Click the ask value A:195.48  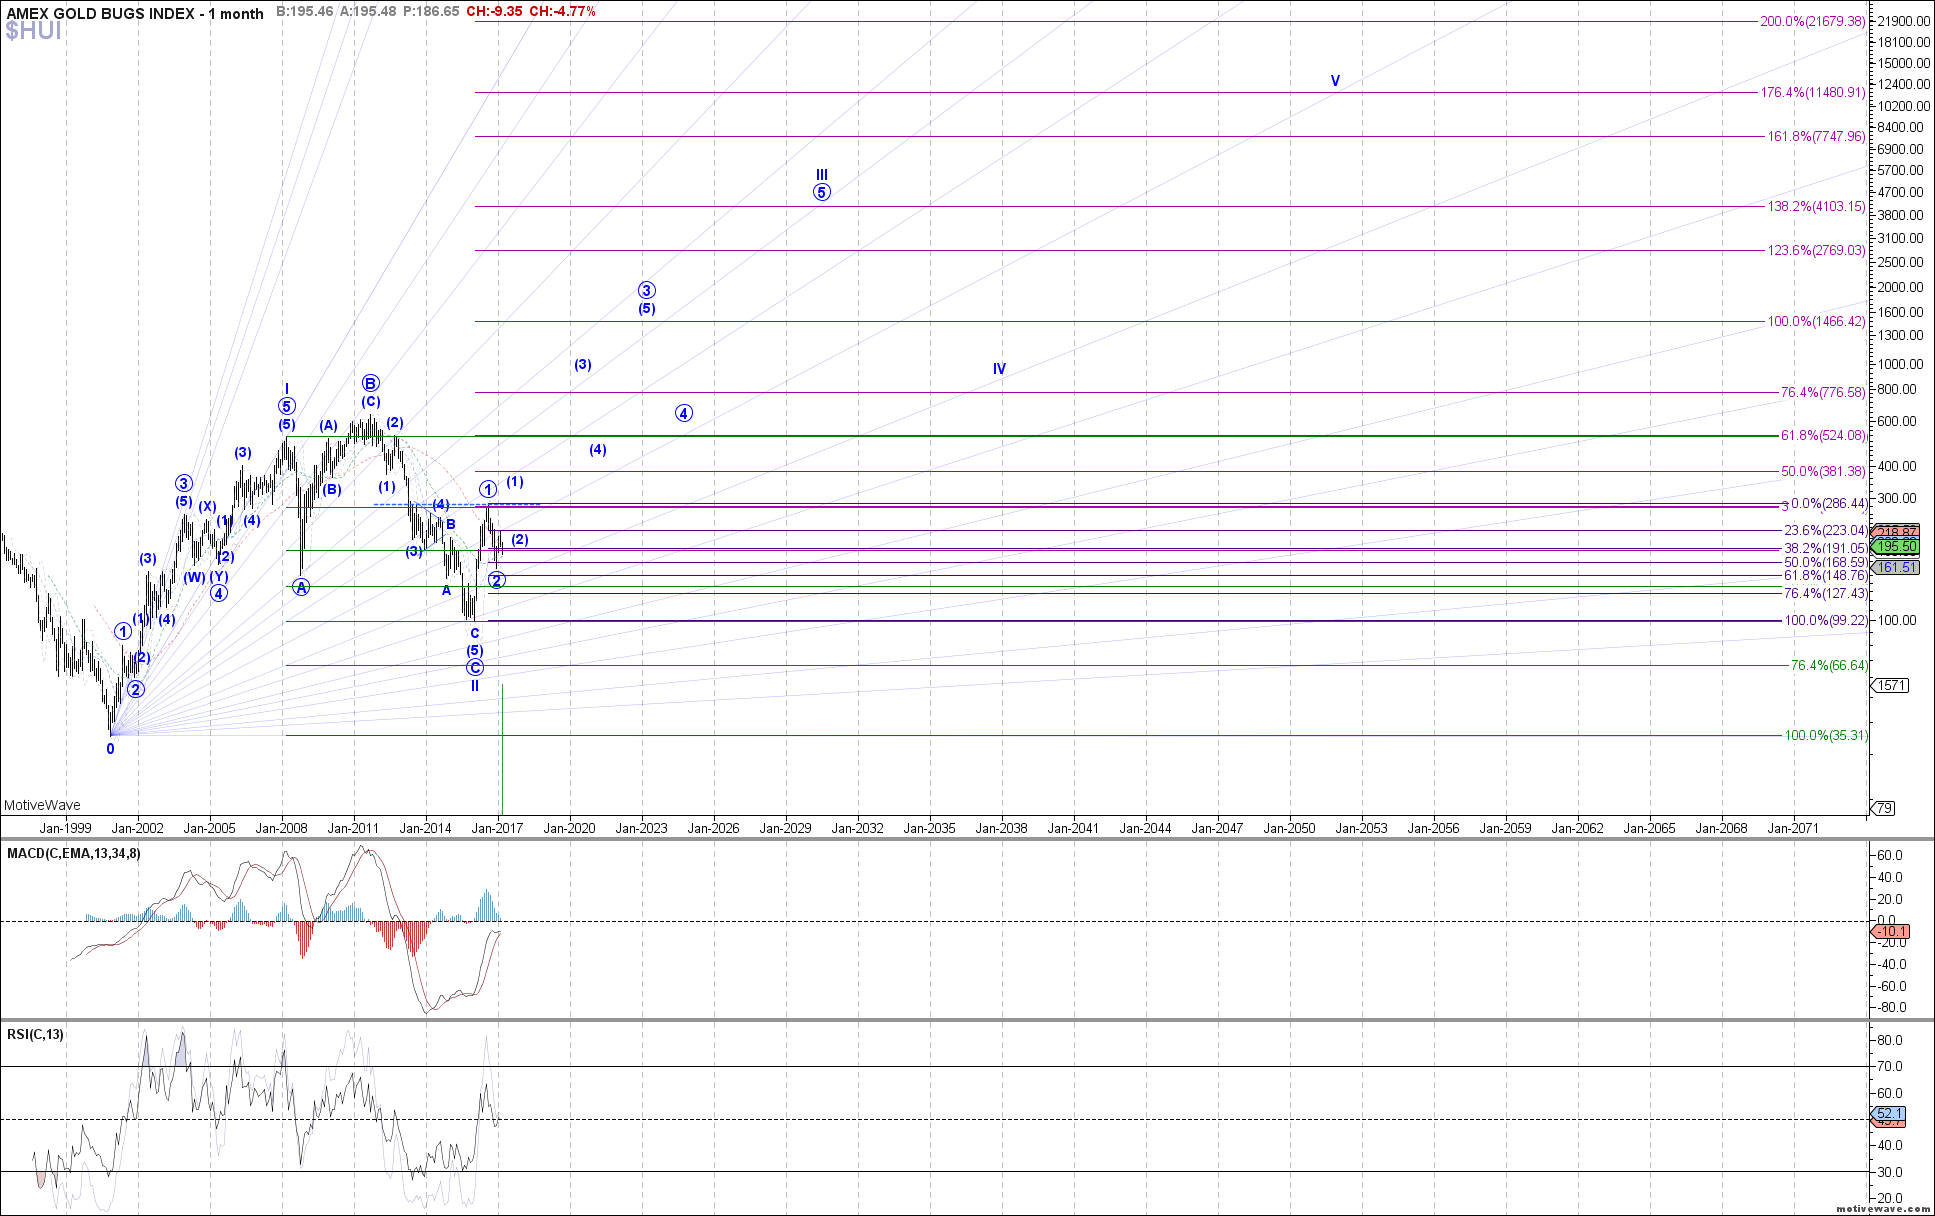(x=368, y=12)
